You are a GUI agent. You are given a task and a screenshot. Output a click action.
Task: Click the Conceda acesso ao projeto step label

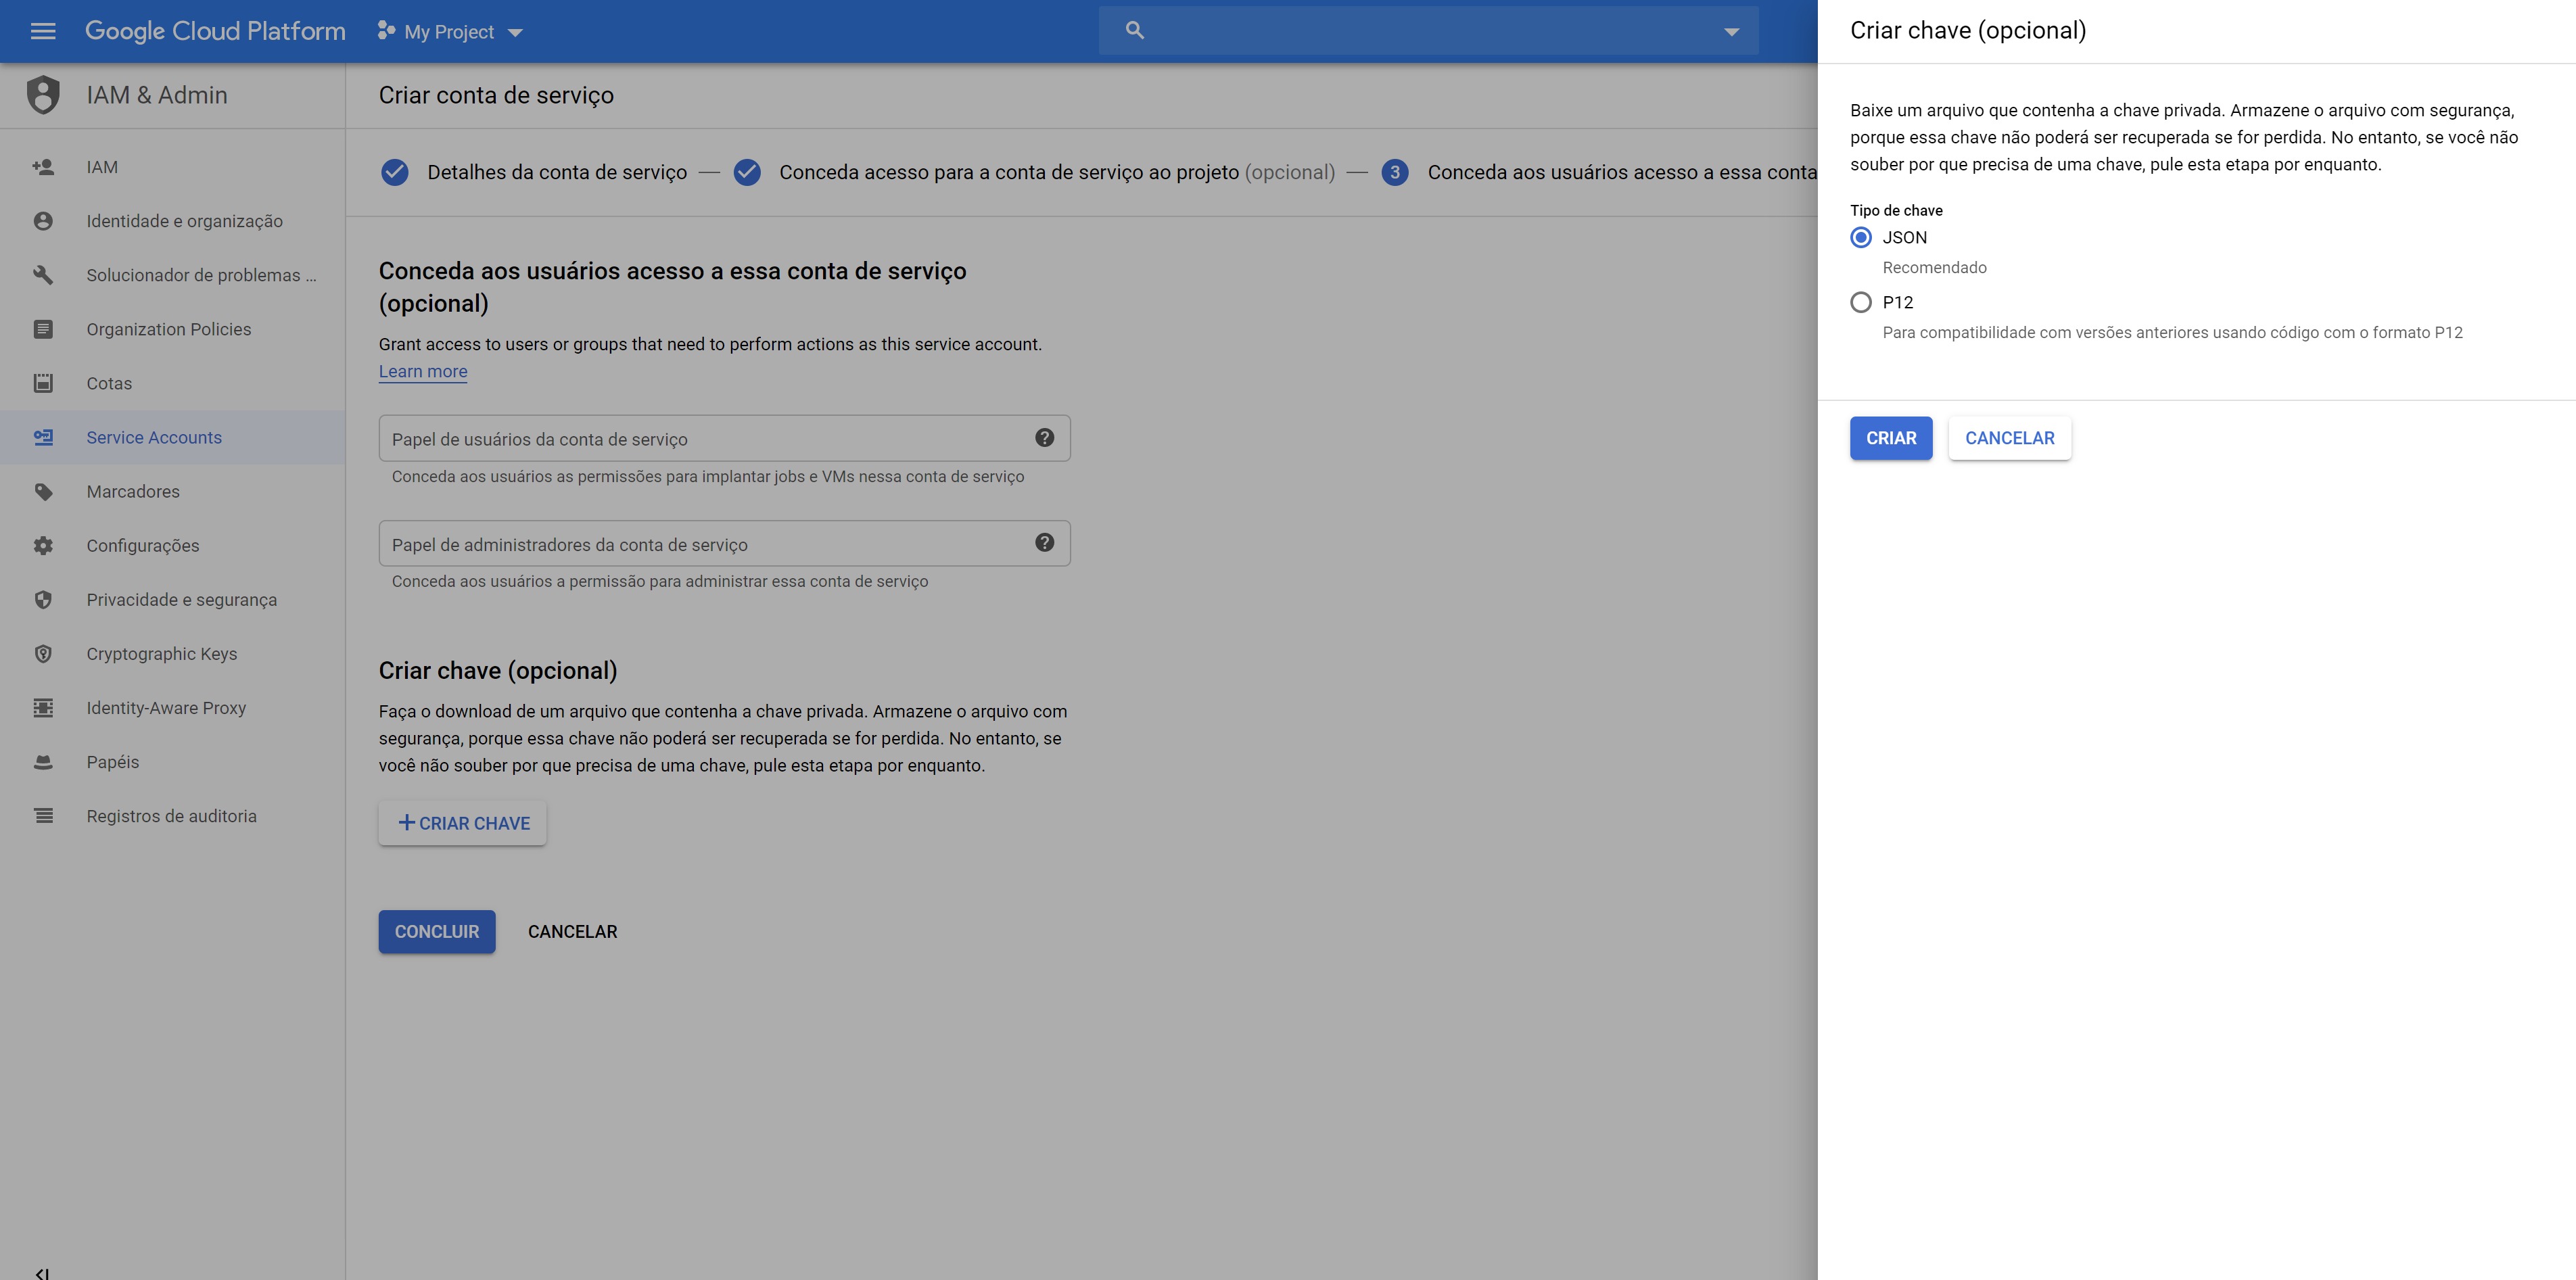pos(1057,172)
